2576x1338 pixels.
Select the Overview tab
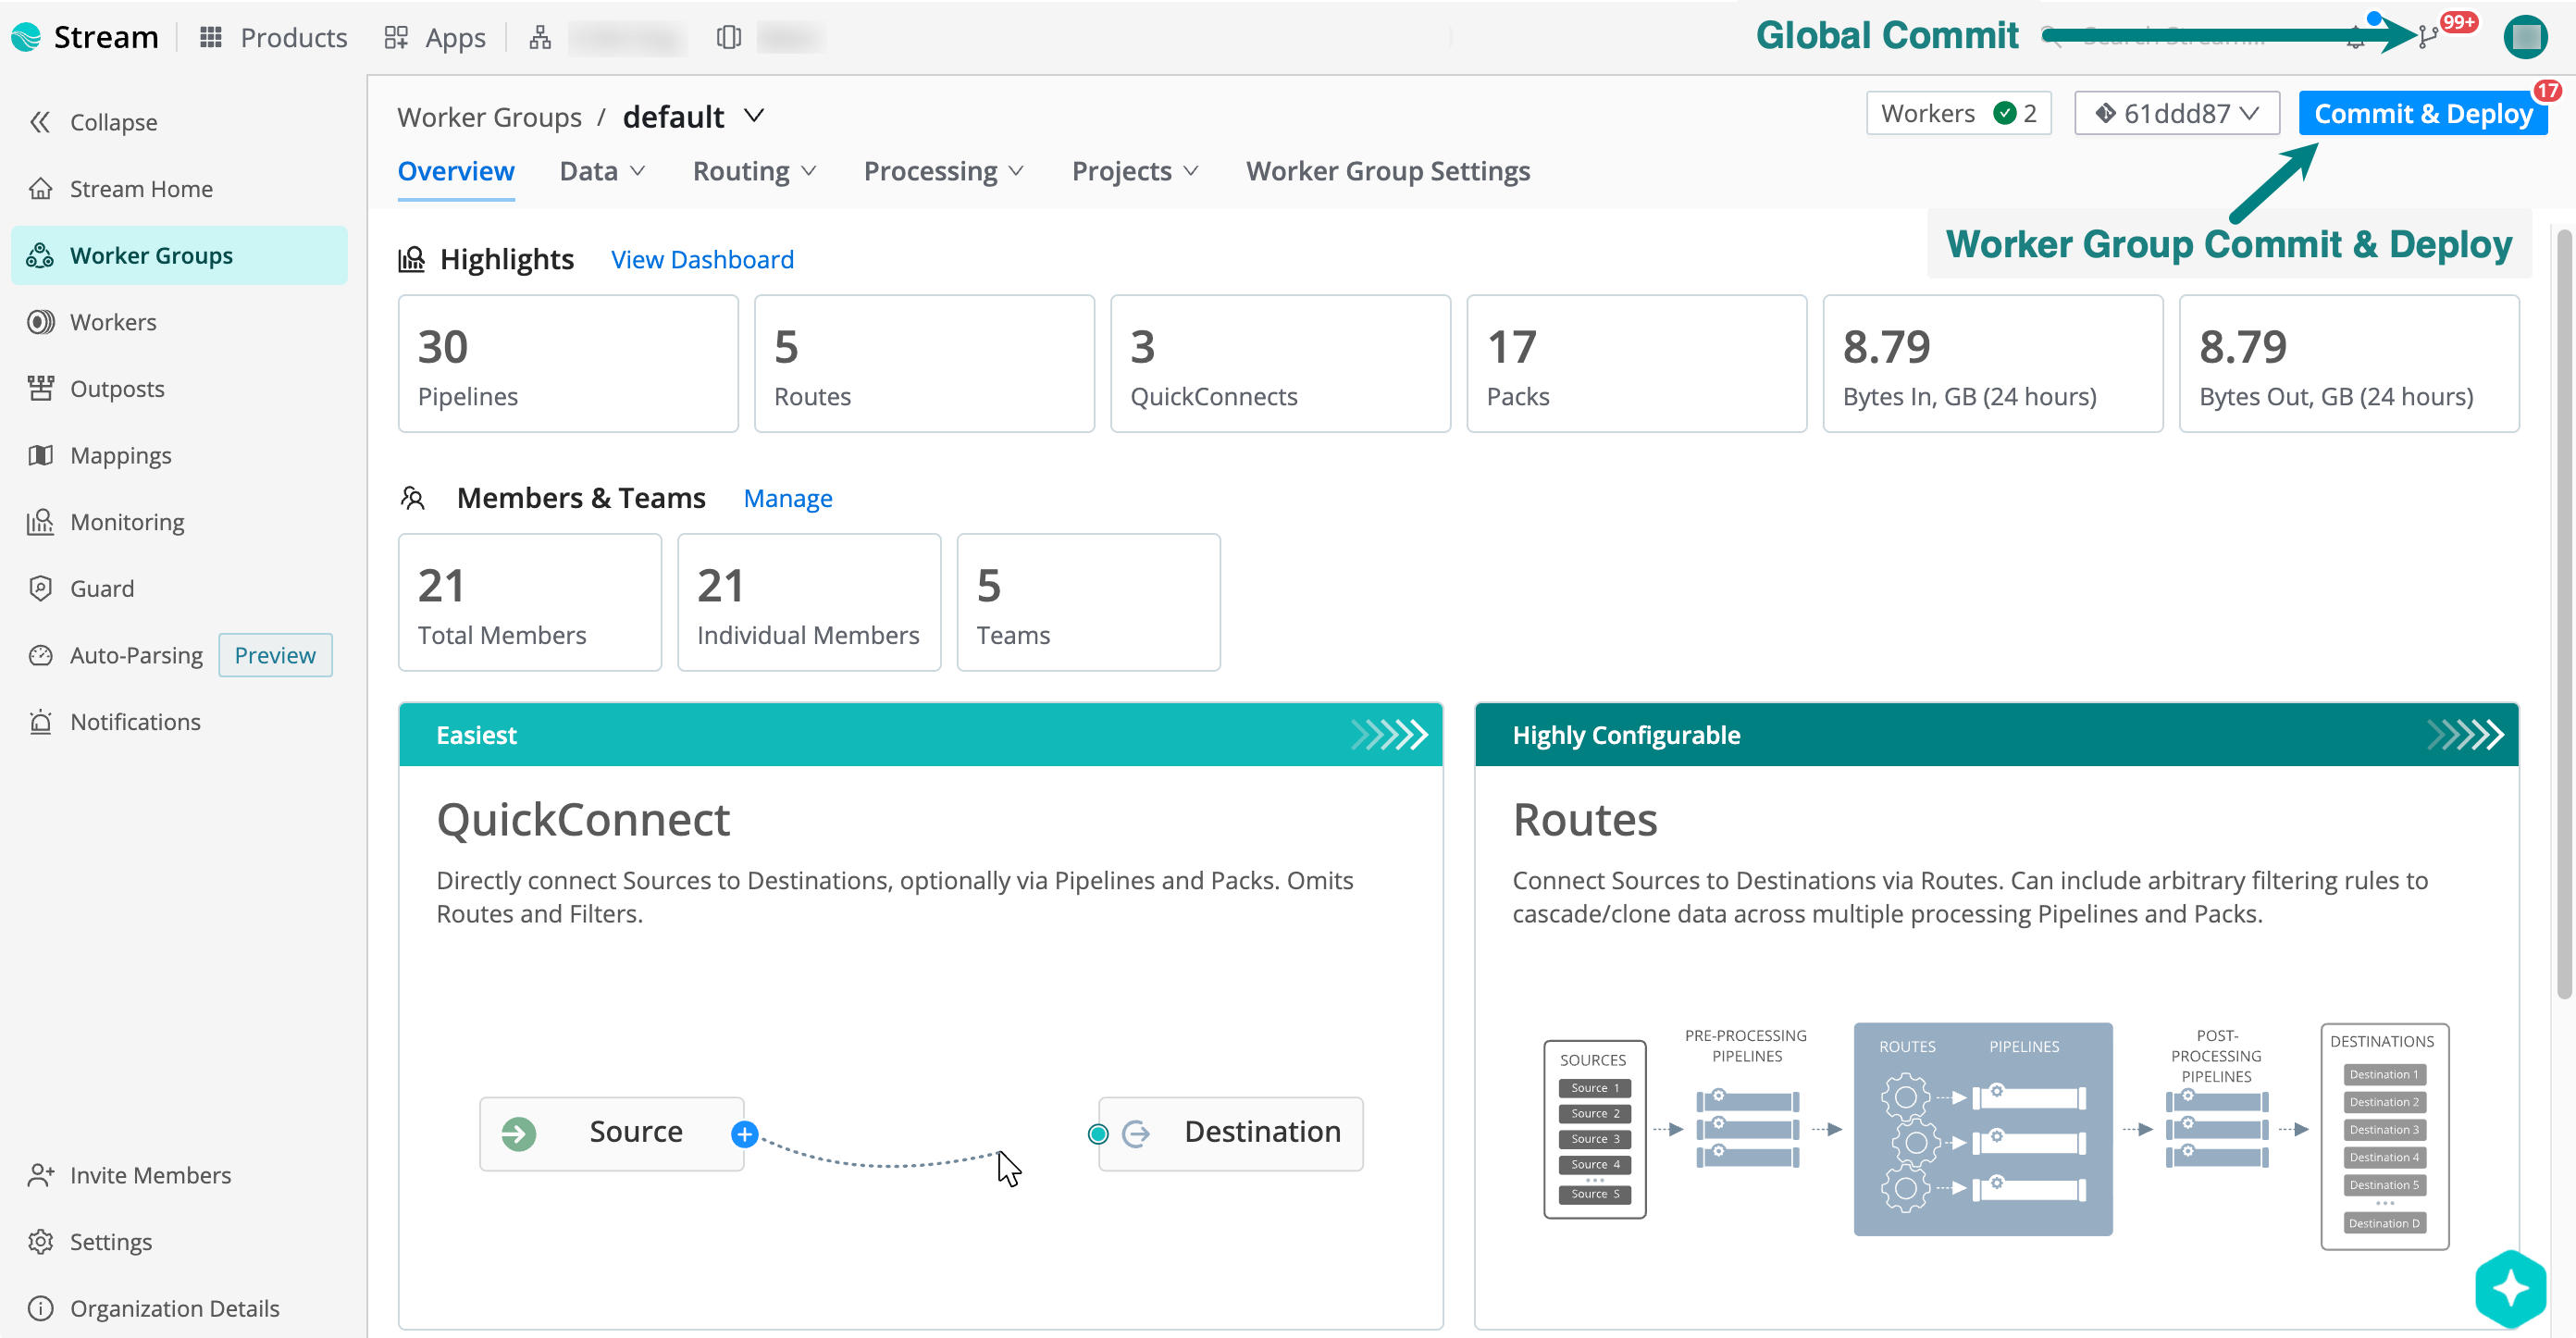tap(456, 171)
